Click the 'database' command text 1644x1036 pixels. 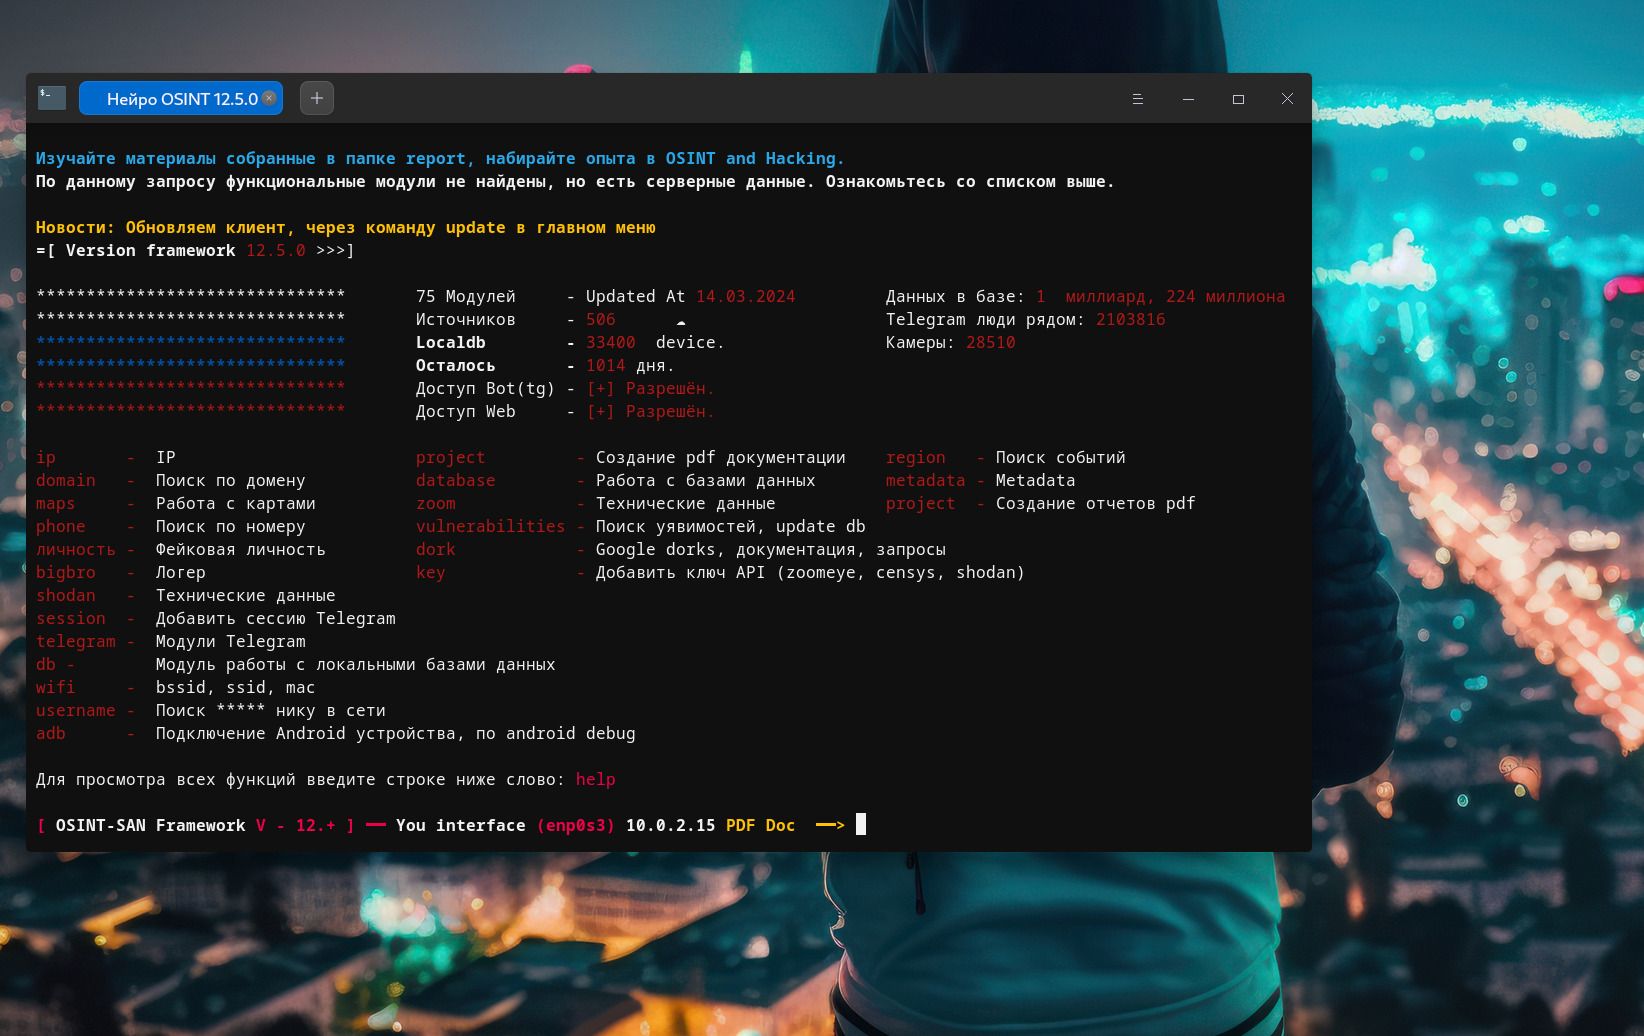(456, 480)
